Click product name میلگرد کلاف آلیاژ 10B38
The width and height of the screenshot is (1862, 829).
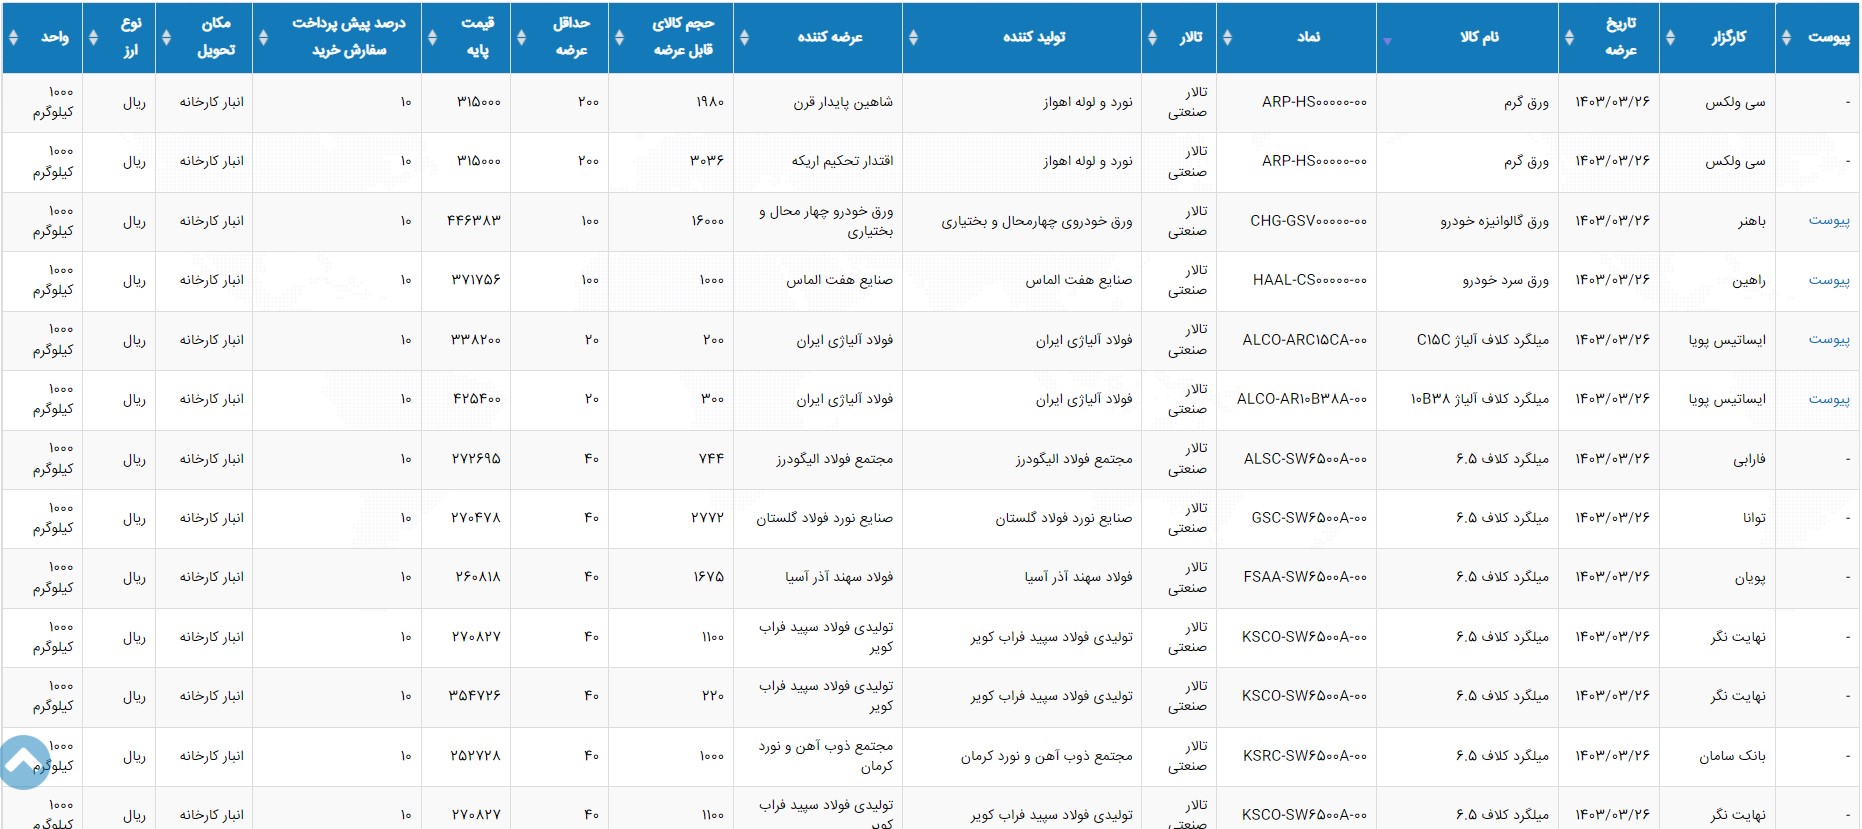[1480, 399]
